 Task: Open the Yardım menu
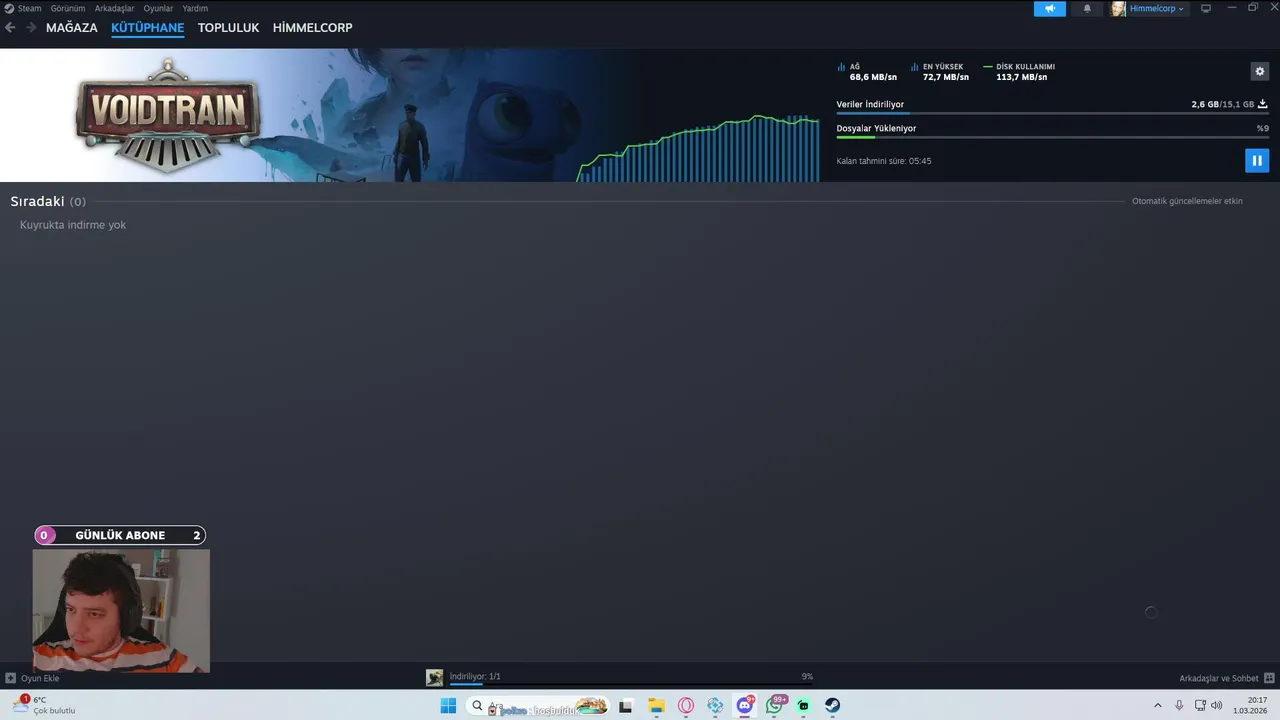(x=195, y=8)
